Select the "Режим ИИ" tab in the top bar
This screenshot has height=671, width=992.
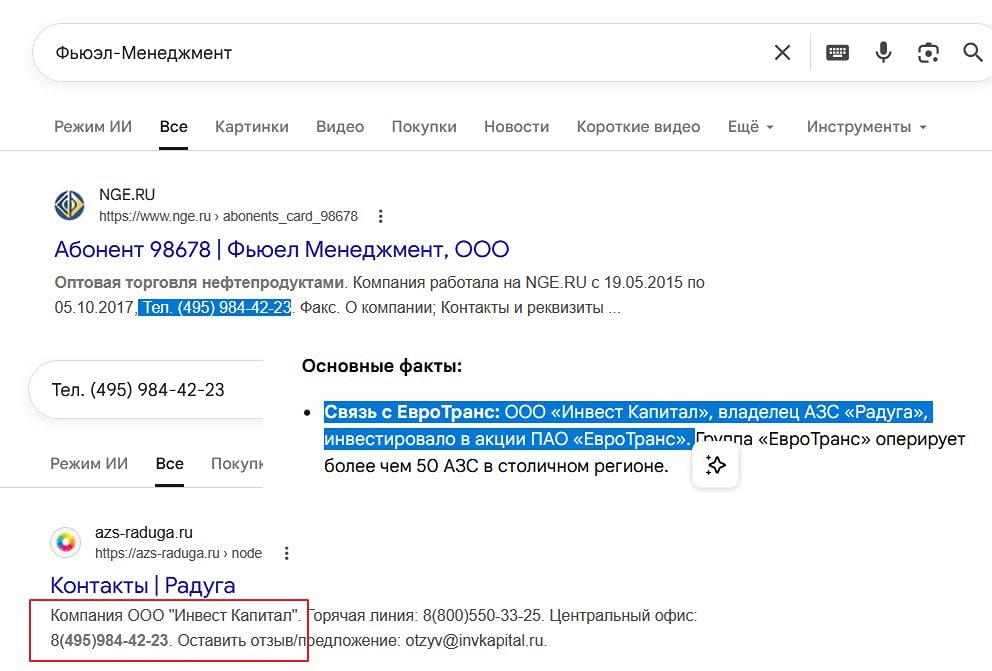click(x=93, y=127)
